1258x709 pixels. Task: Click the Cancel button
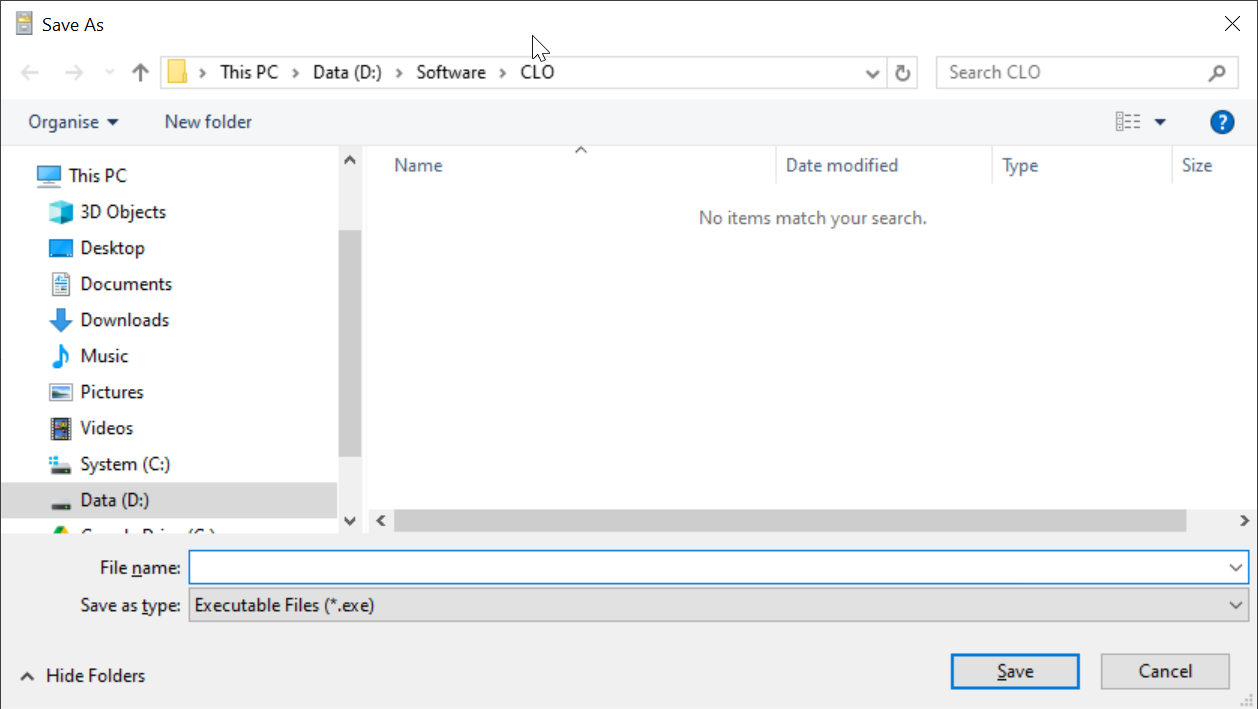[1164, 671]
